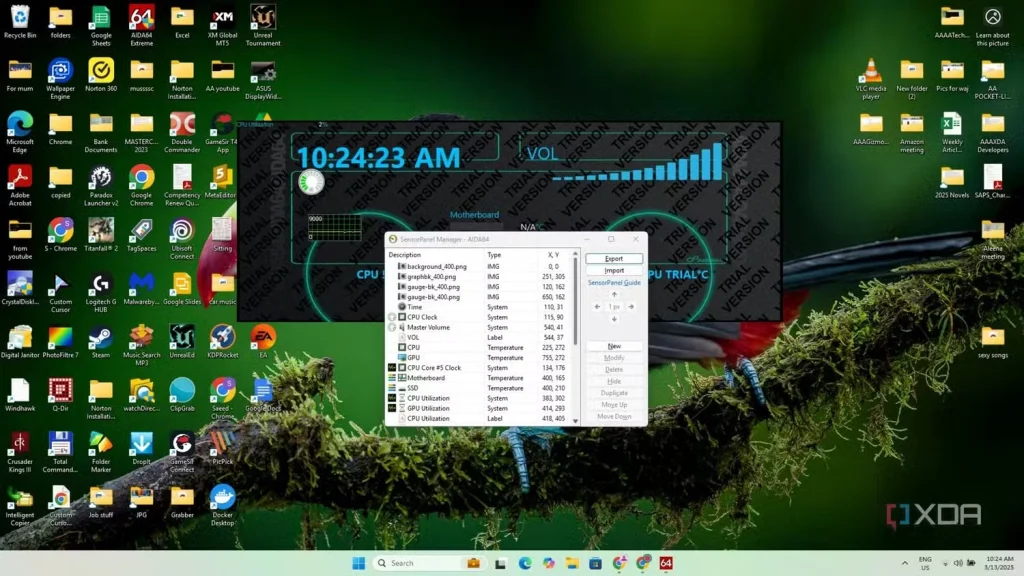Click the Docker Desktop icon
Image resolution: width=1024 pixels, height=576 pixels.
click(x=222, y=498)
